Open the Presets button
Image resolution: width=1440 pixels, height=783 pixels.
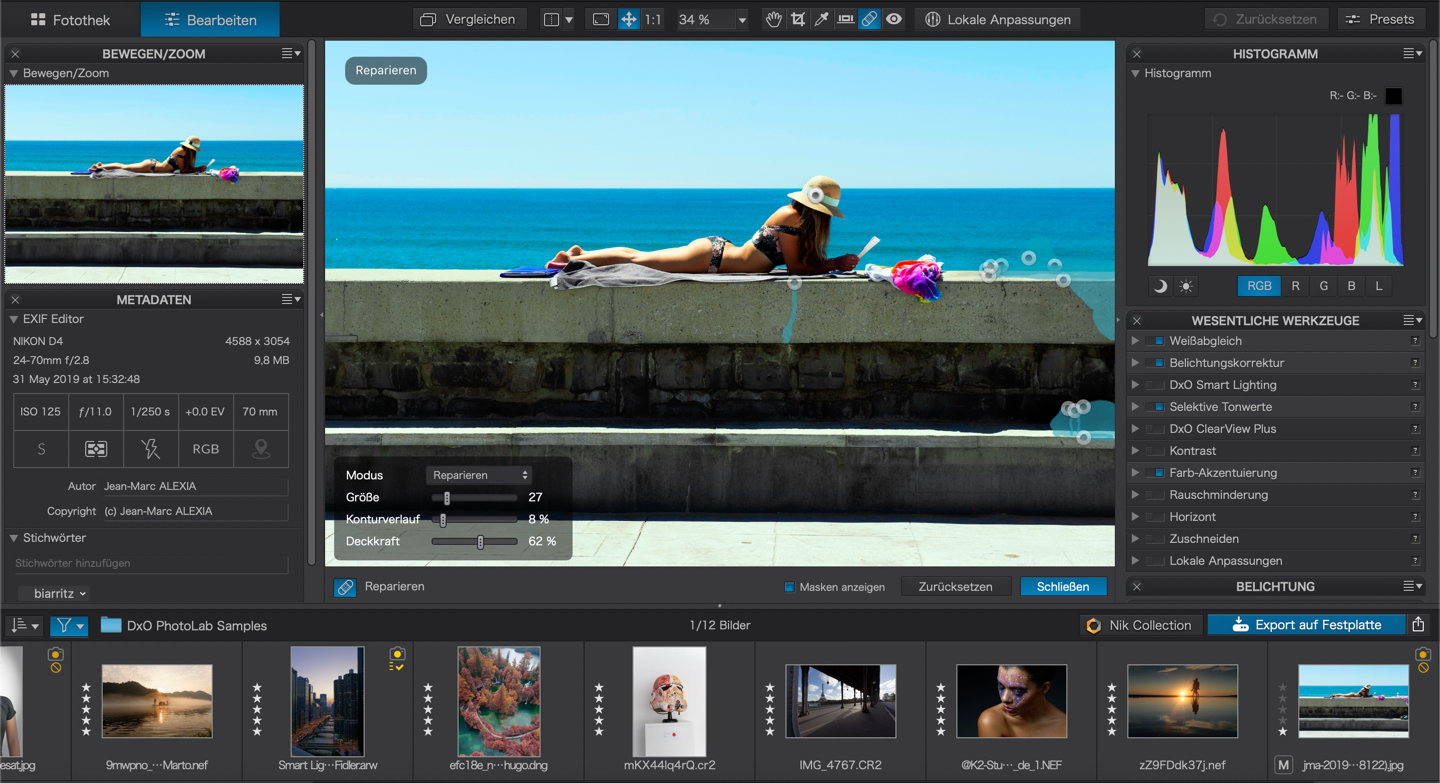point(1382,19)
